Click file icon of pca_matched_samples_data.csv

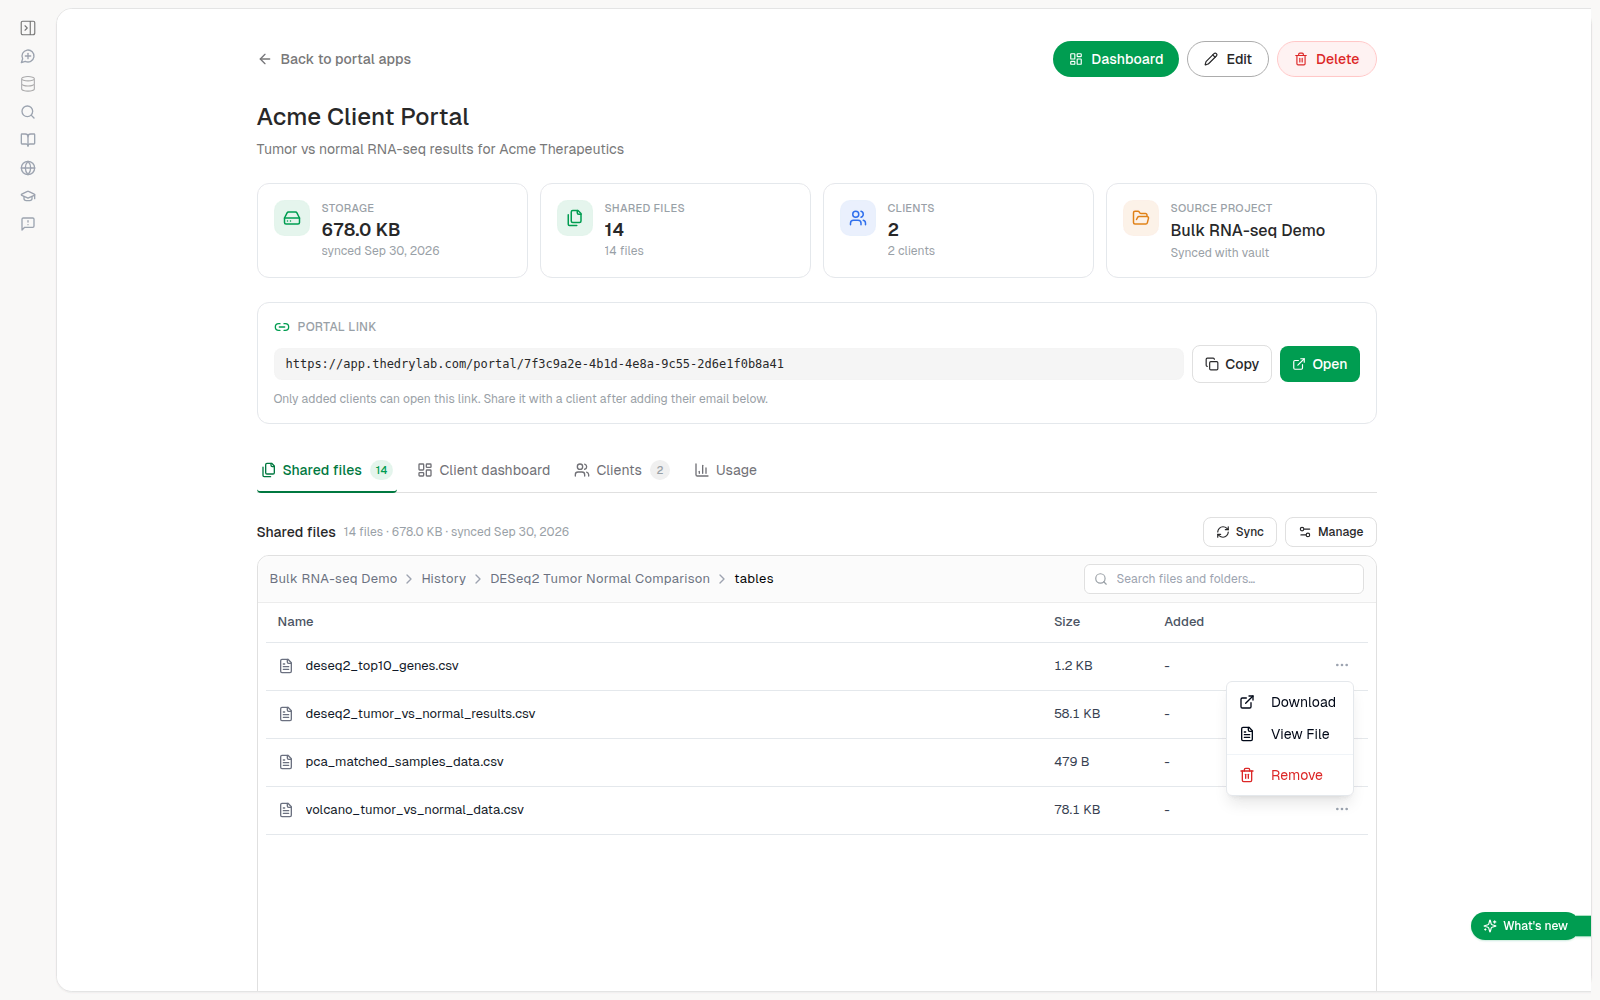click(286, 762)
